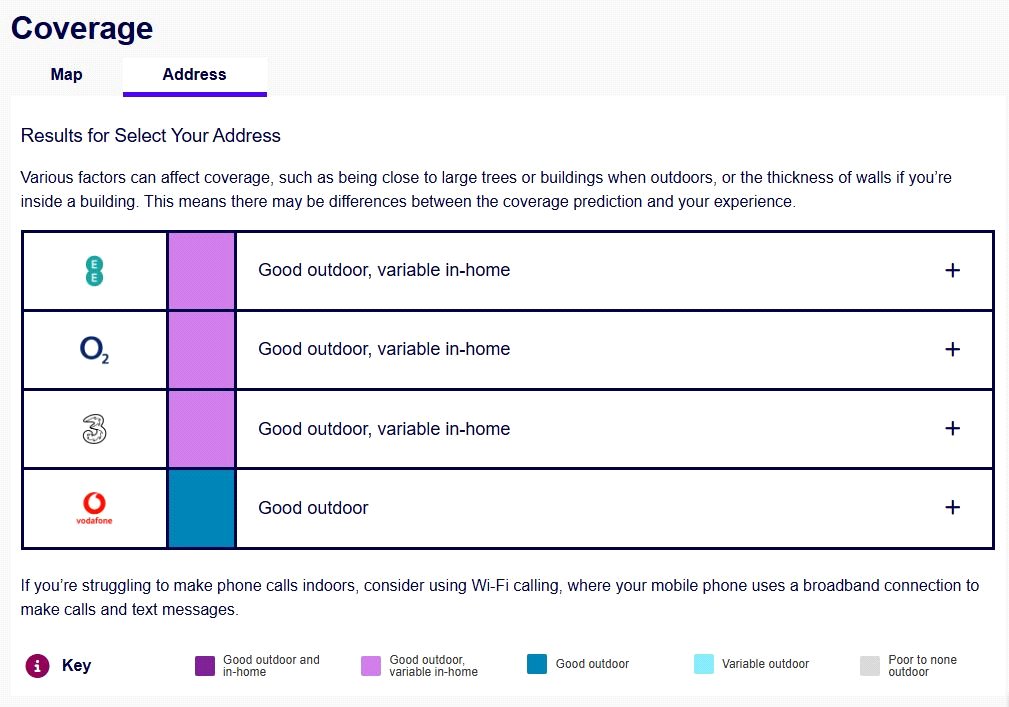Viewport: 1009px width, 707px height.
Task: Switch to the Map tab
Action: click(66, 75)
